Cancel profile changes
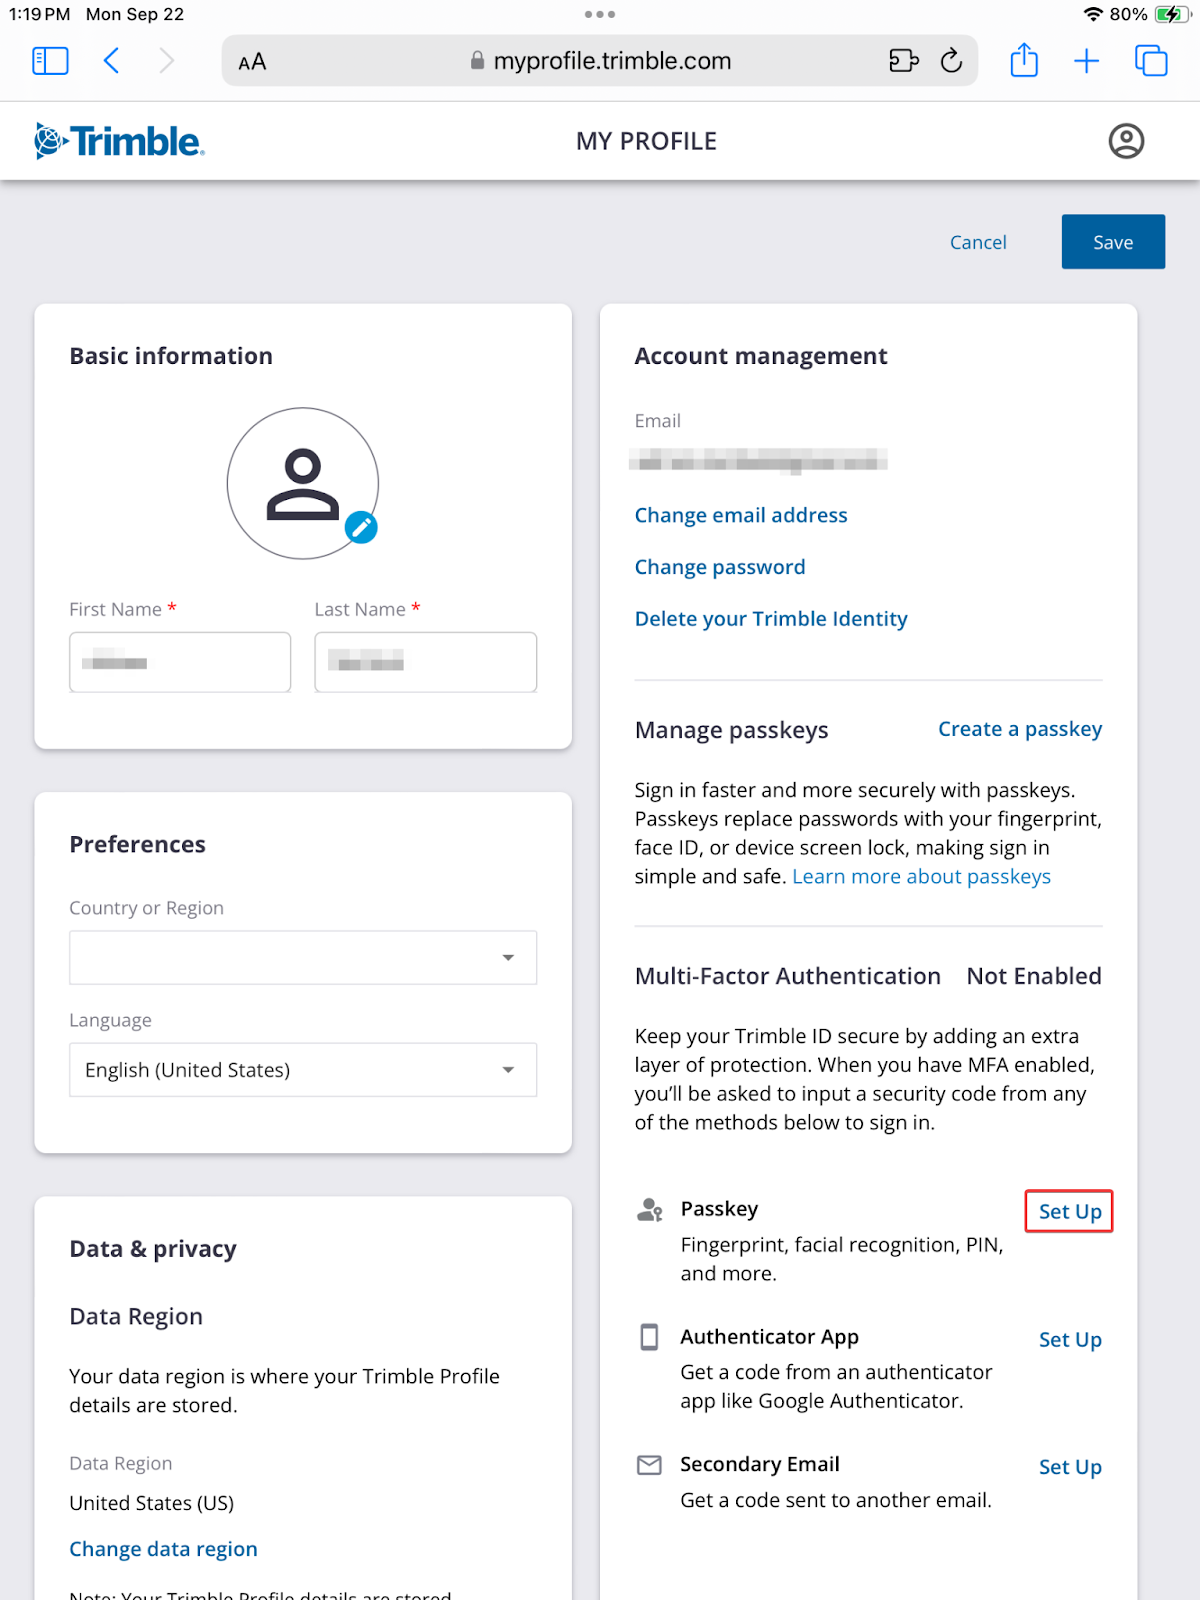Screen dimensions: 1200x1600 [978, 242]
